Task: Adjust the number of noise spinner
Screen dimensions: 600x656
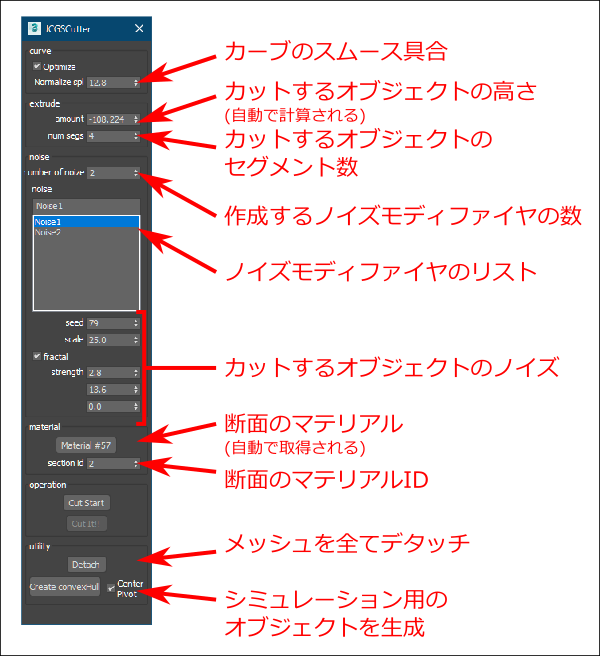Action: [136, 173]
